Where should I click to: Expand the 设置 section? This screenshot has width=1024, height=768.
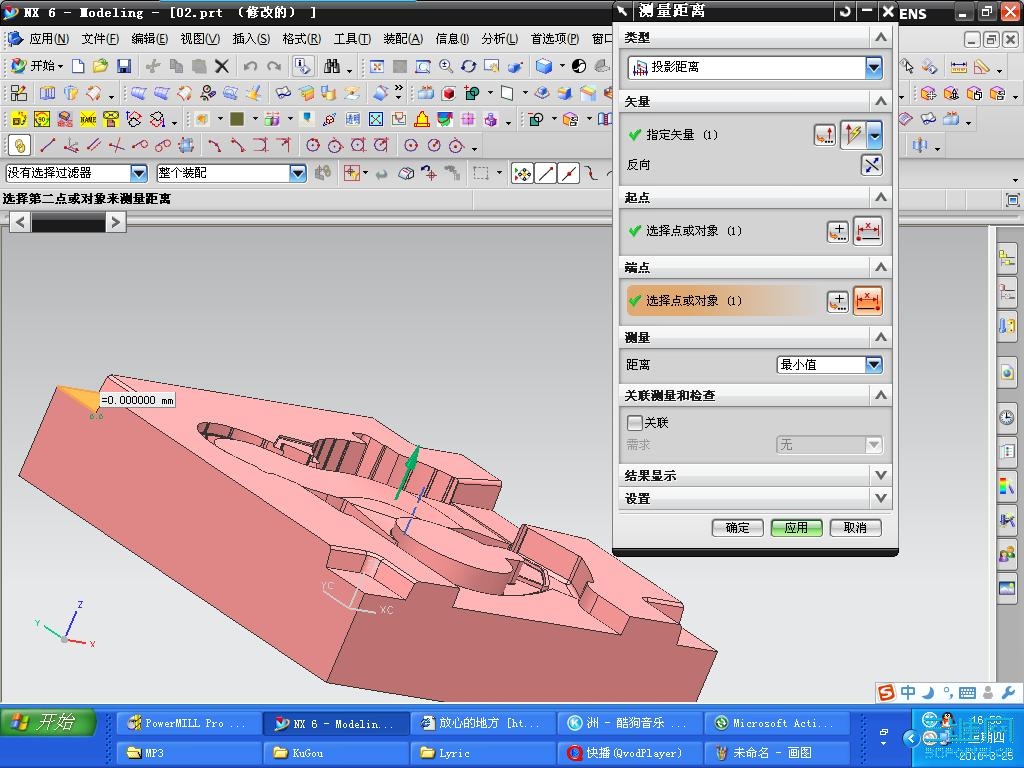(x=881, y=498)
